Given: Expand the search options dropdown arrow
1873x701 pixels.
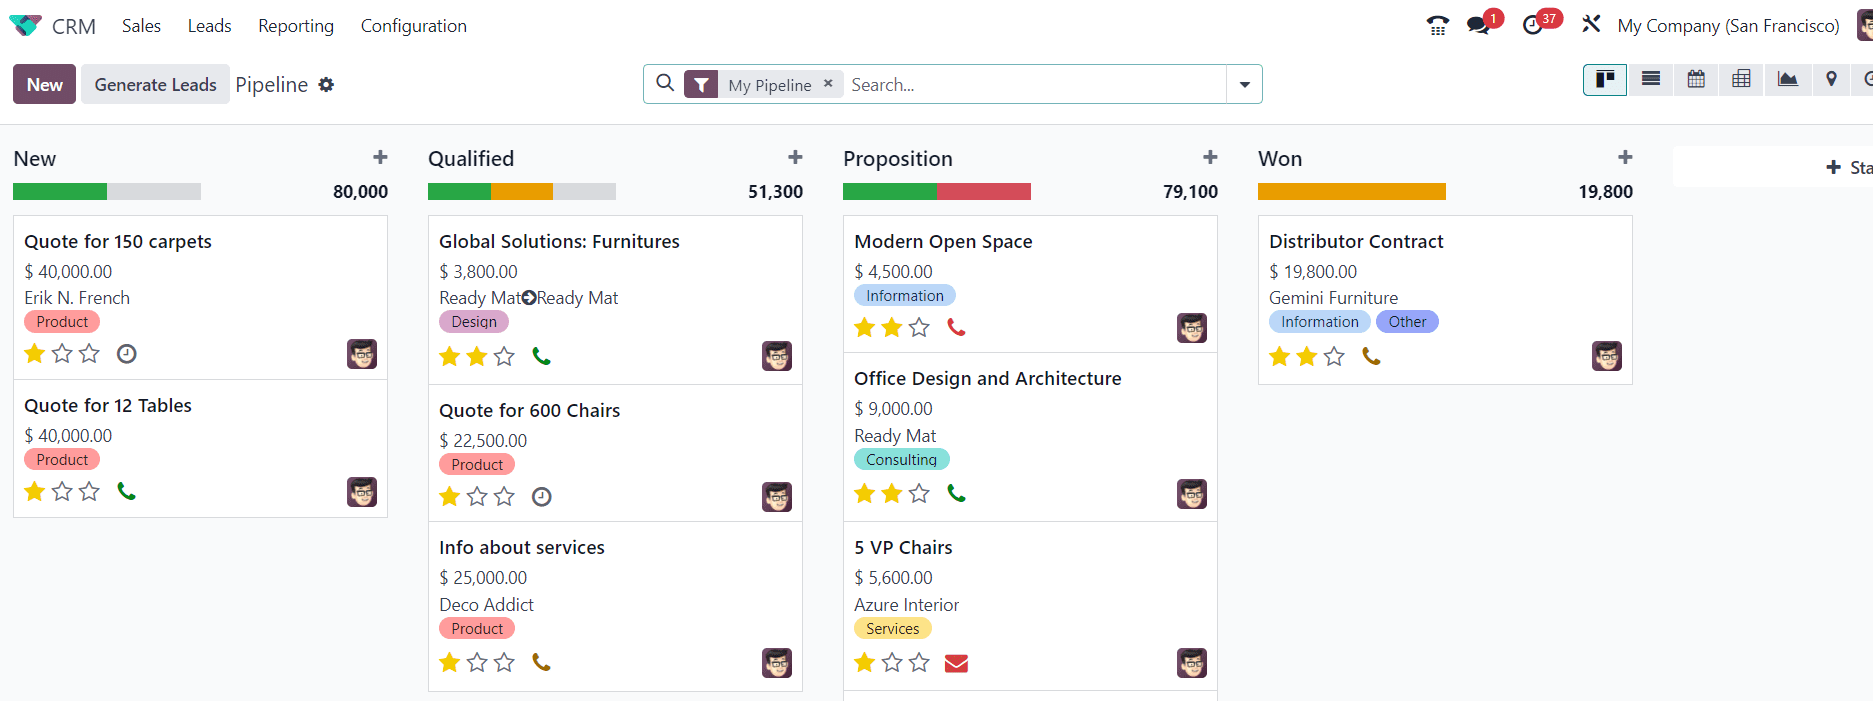Looking at the screenshot, I should (x=1244, y=84).
